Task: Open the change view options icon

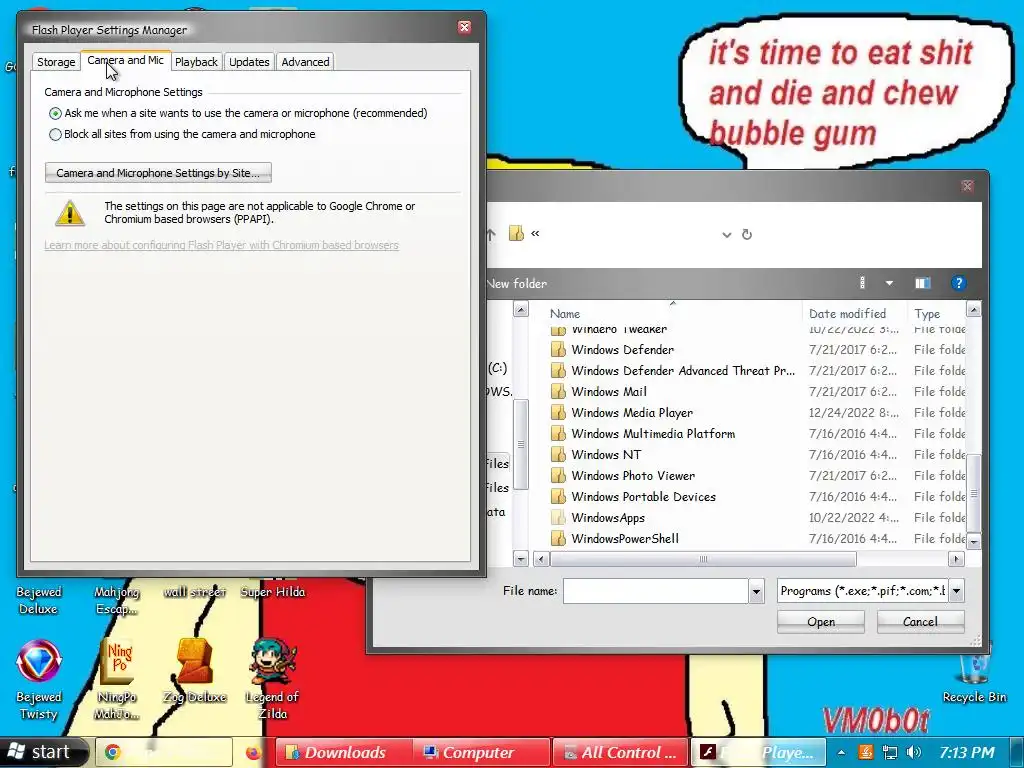Action: [863, 283]
